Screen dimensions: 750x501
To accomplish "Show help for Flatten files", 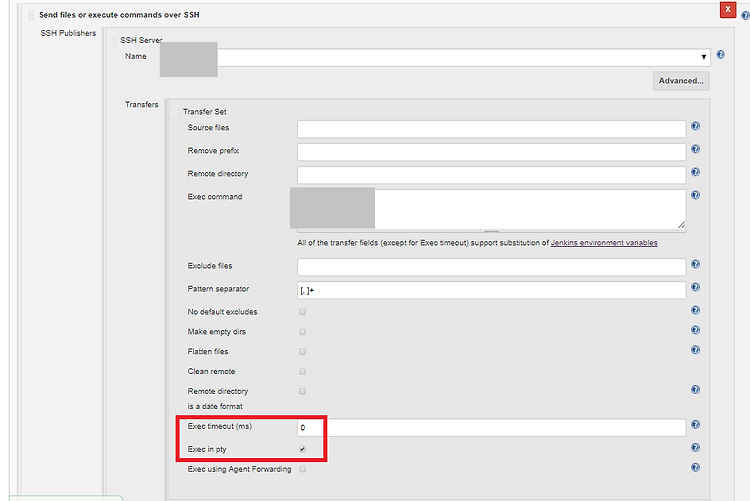I will [x=695, y=350].
